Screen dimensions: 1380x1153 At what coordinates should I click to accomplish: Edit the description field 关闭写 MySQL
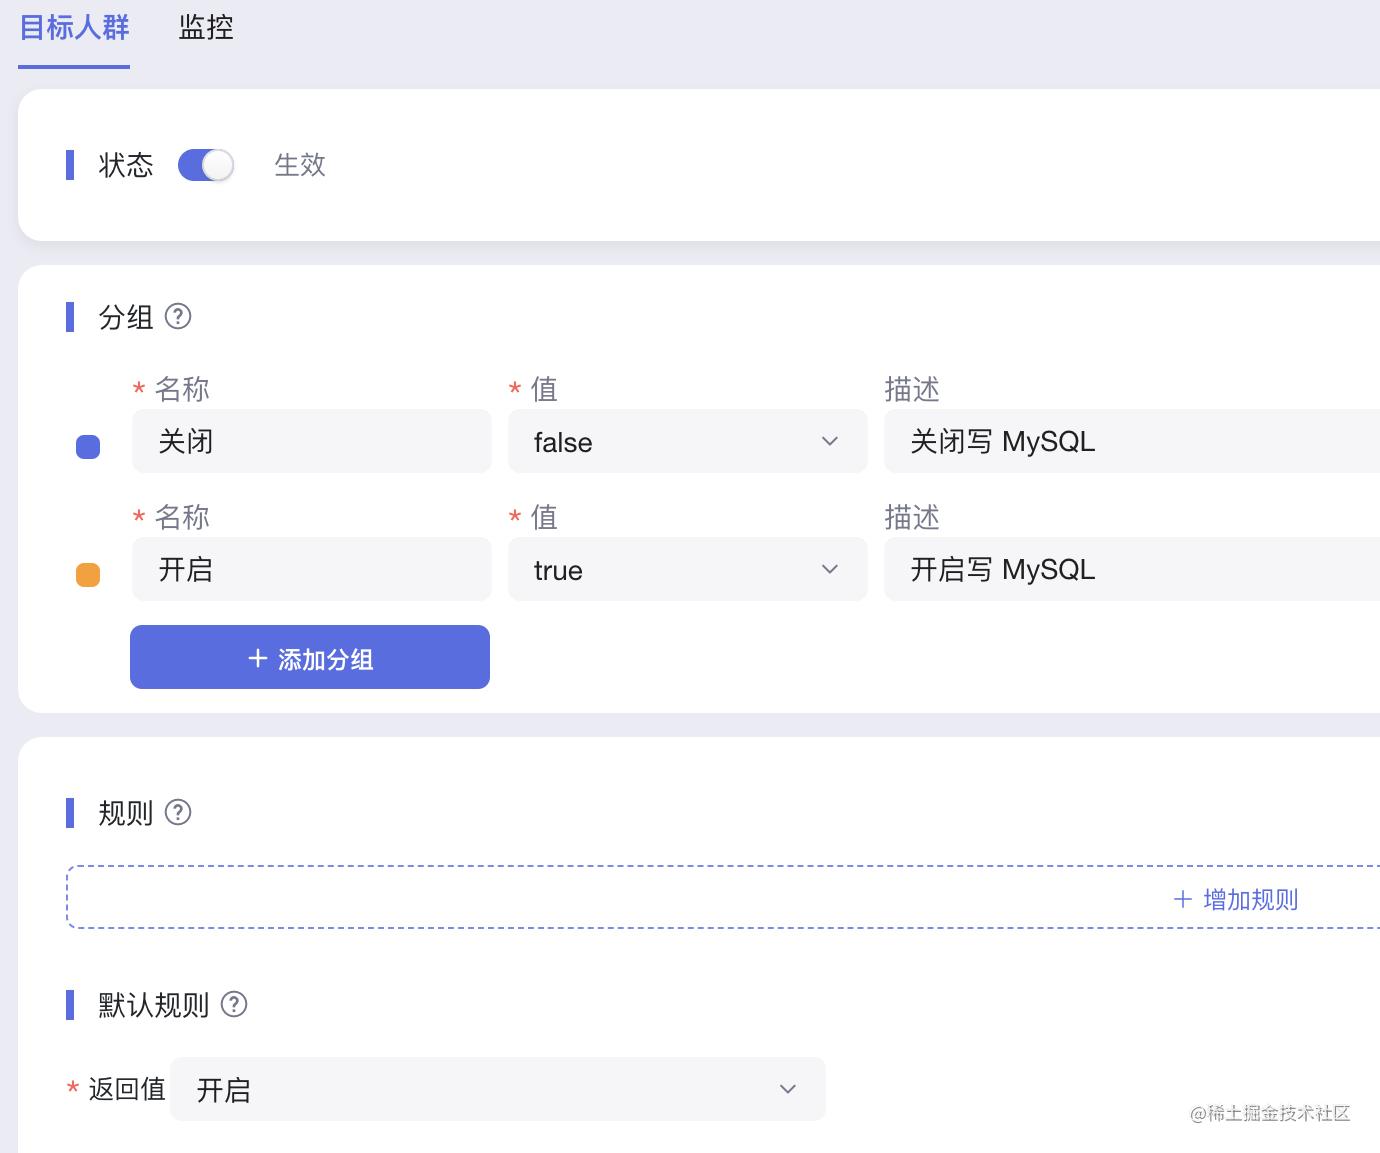(x=1130, y=441)
